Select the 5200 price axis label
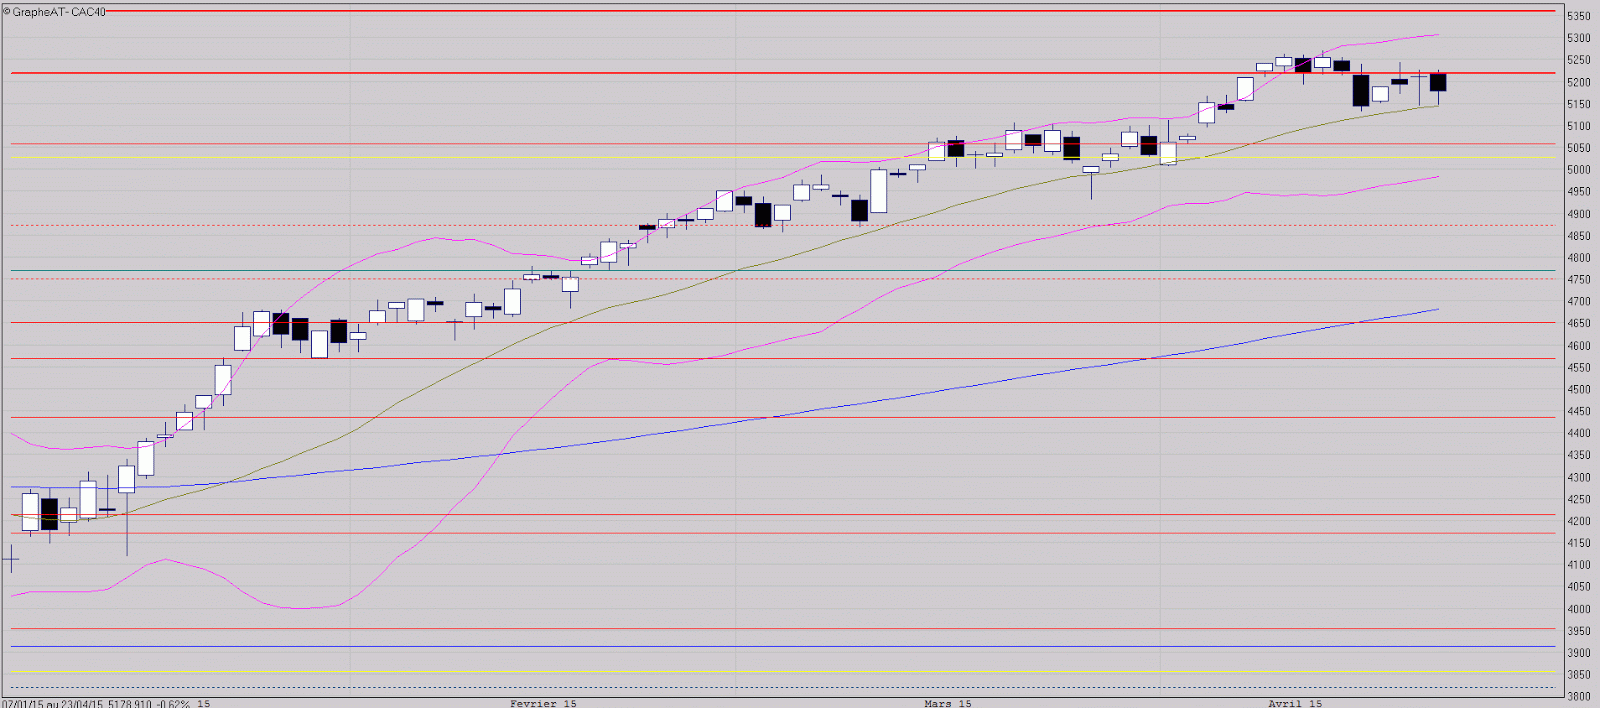Screen dimensions: 1600x708 tap(1579, 83)
